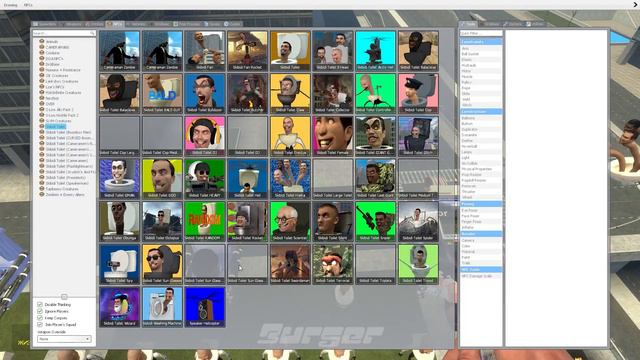640x360 pixels.
Task: Select Skibidi Toilet Hydra icon
Action: [290, 179]
